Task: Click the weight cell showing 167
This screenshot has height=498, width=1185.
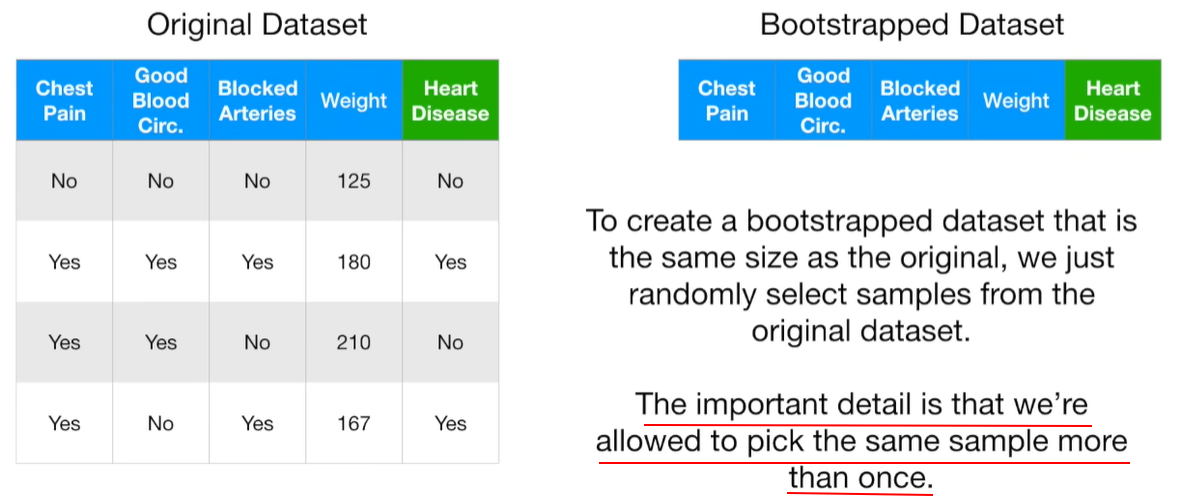Action: (354, 424)
